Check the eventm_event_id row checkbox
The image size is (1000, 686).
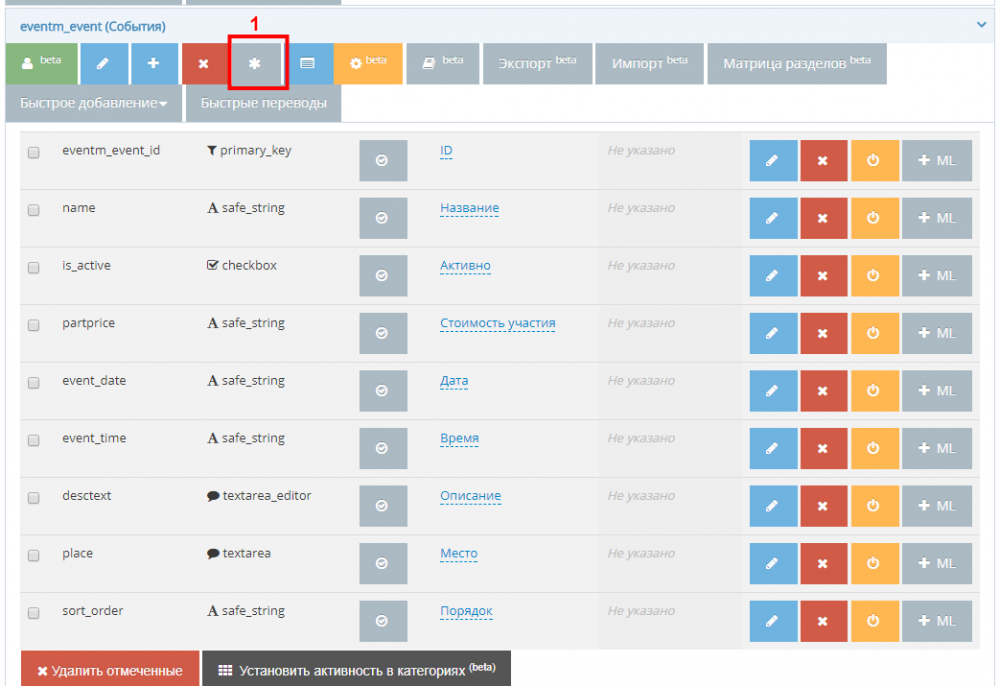click(x=34, y=153)
